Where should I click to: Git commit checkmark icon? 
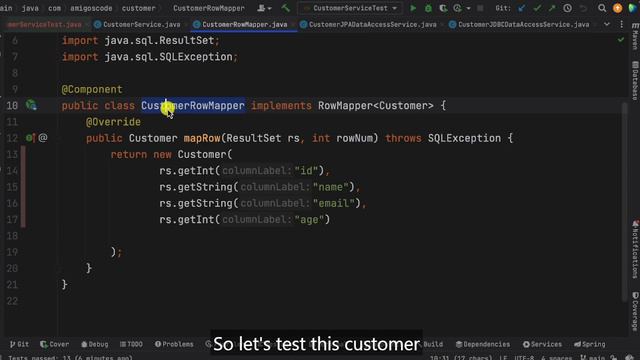pyautogui.click(x=537, y=8)
